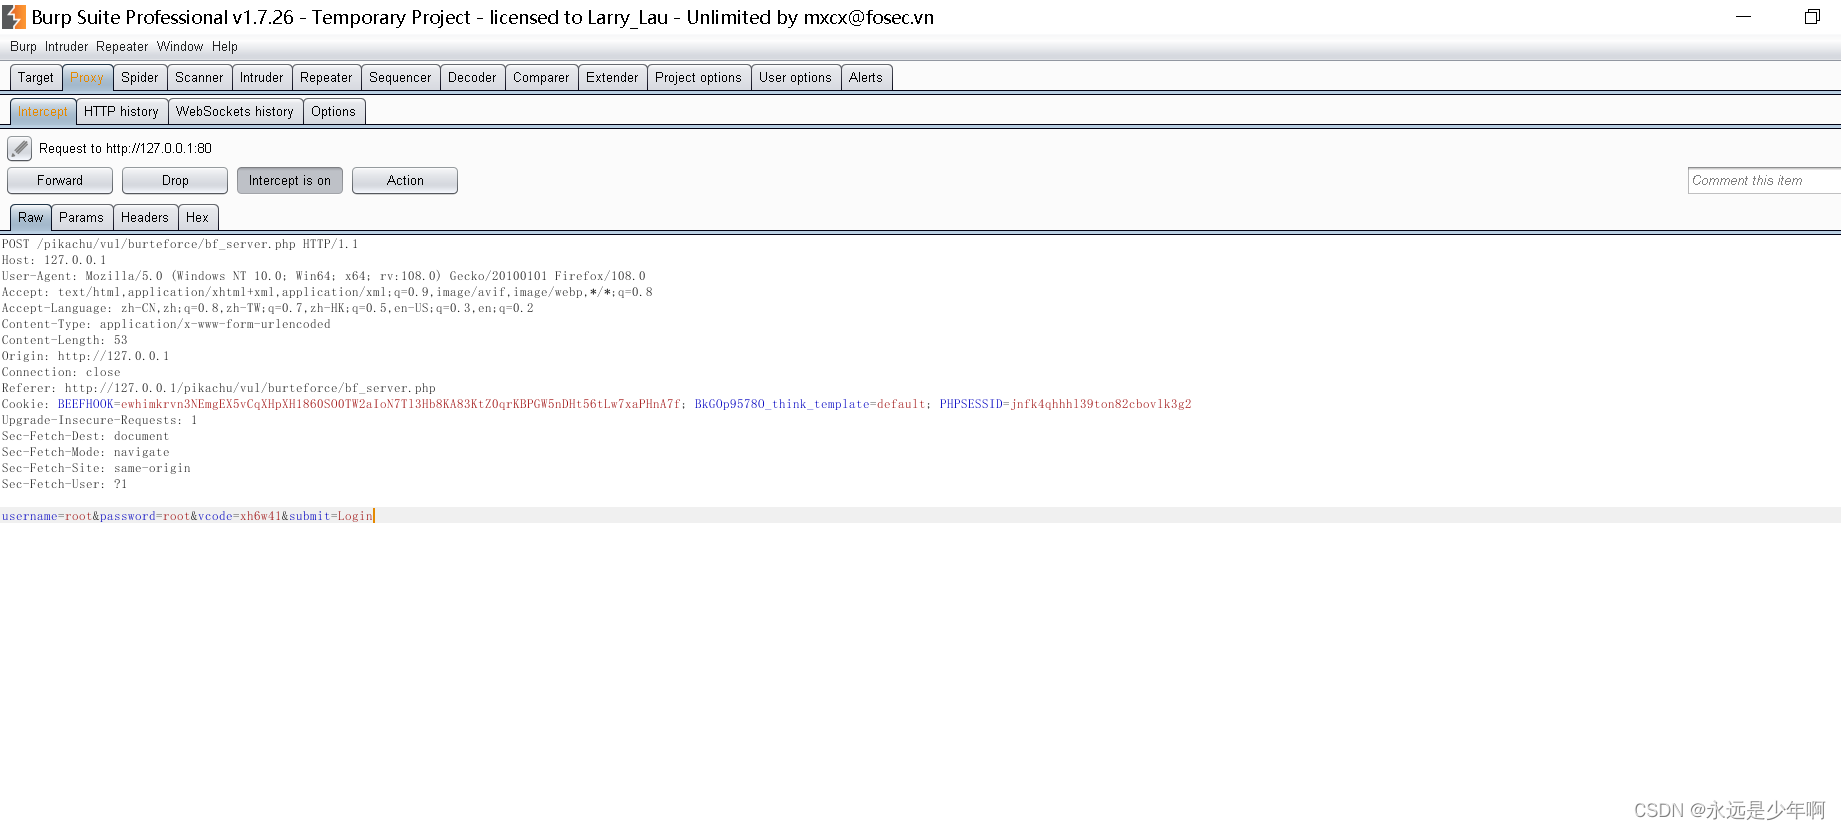Drop the intercepted request
The height and width of the screenshot is (830, 1841).
pyautogui.click(x=175, y=181)
